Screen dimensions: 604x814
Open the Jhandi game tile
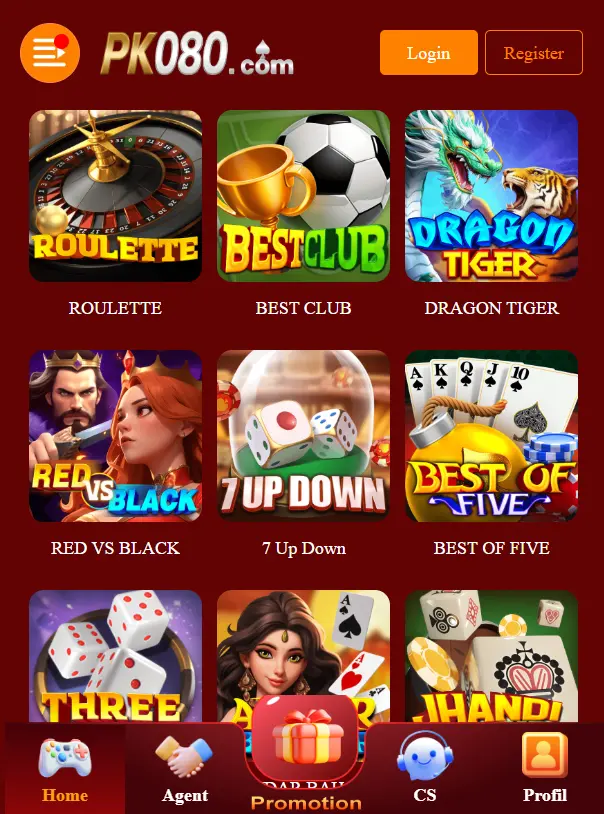coord(491,656)
